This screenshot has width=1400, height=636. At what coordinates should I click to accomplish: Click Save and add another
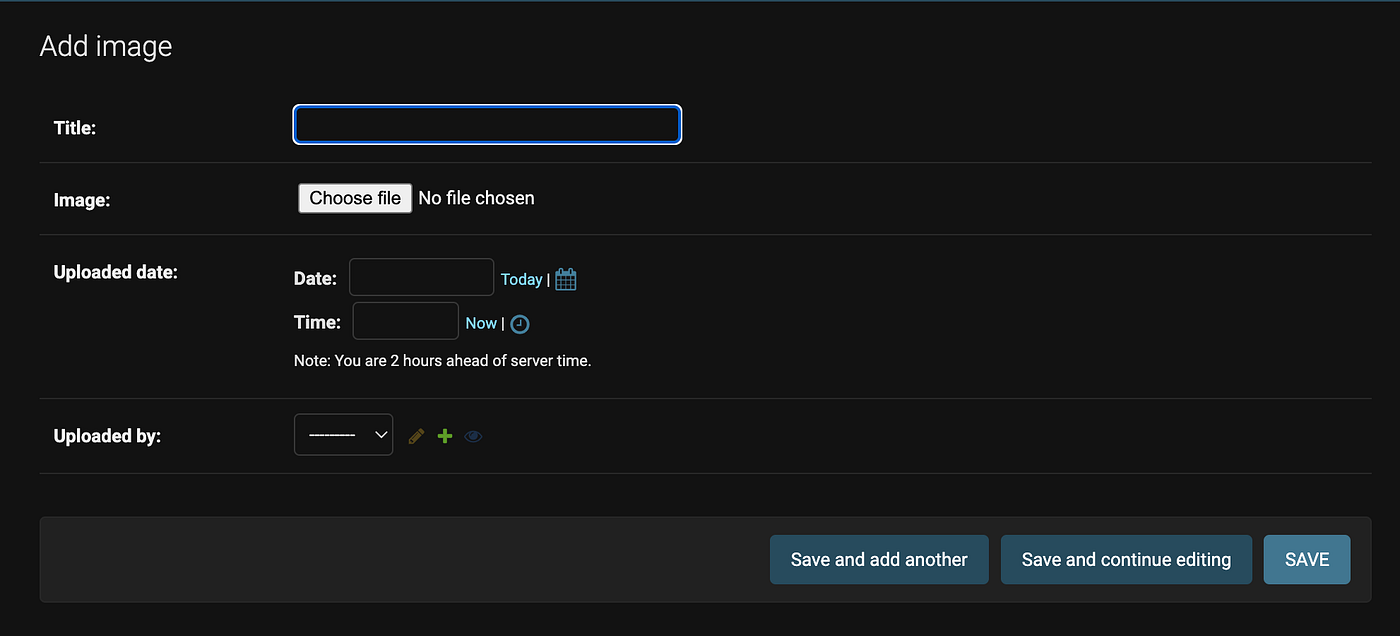878,559
